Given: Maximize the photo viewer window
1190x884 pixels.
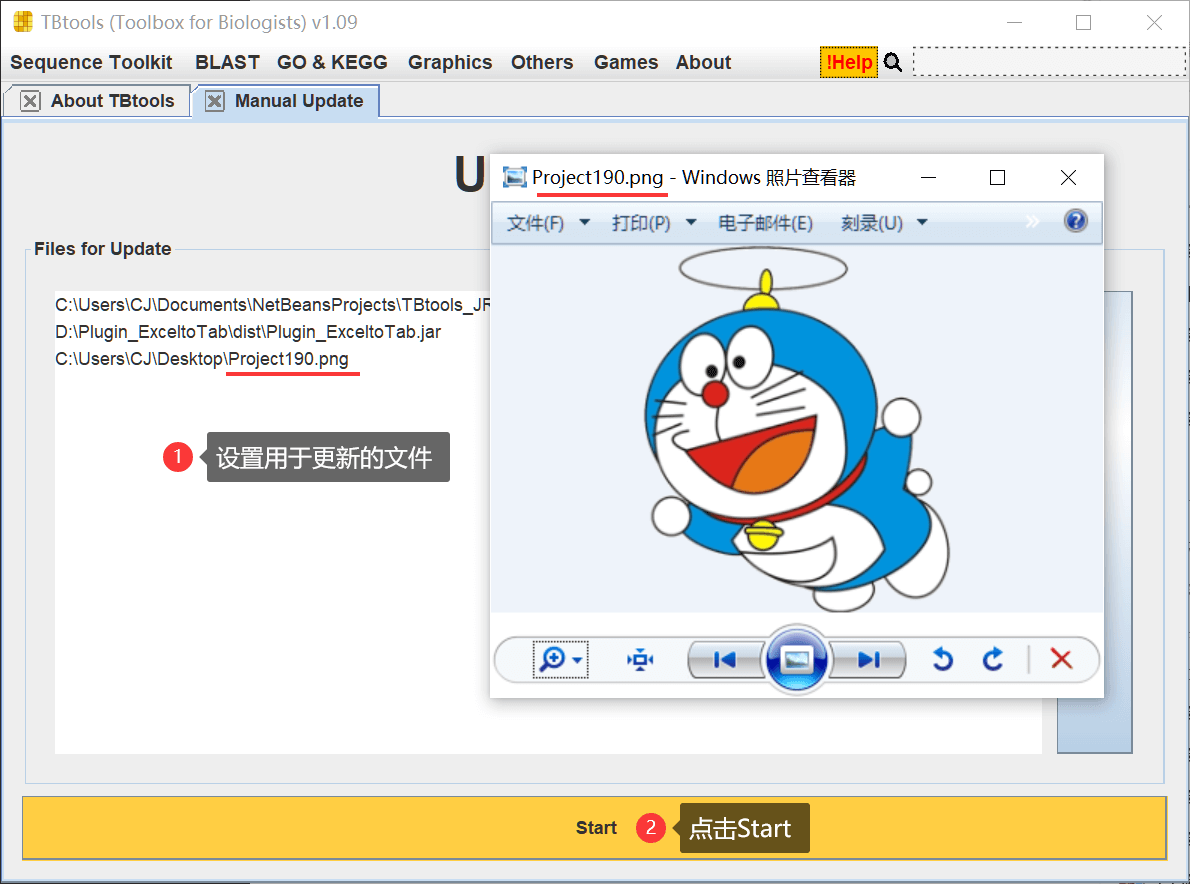Looking at the screenshot, I should (x=997, y=178).
